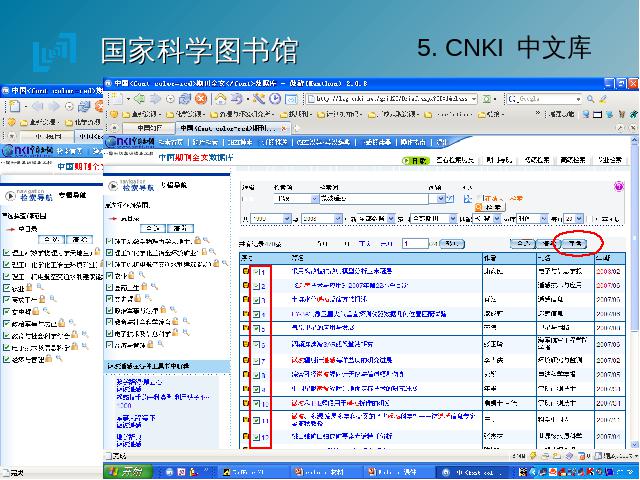Click 清除 button in front navigation panel
Viewport: 640px width, 480px height.
click(x=180, y=228)
